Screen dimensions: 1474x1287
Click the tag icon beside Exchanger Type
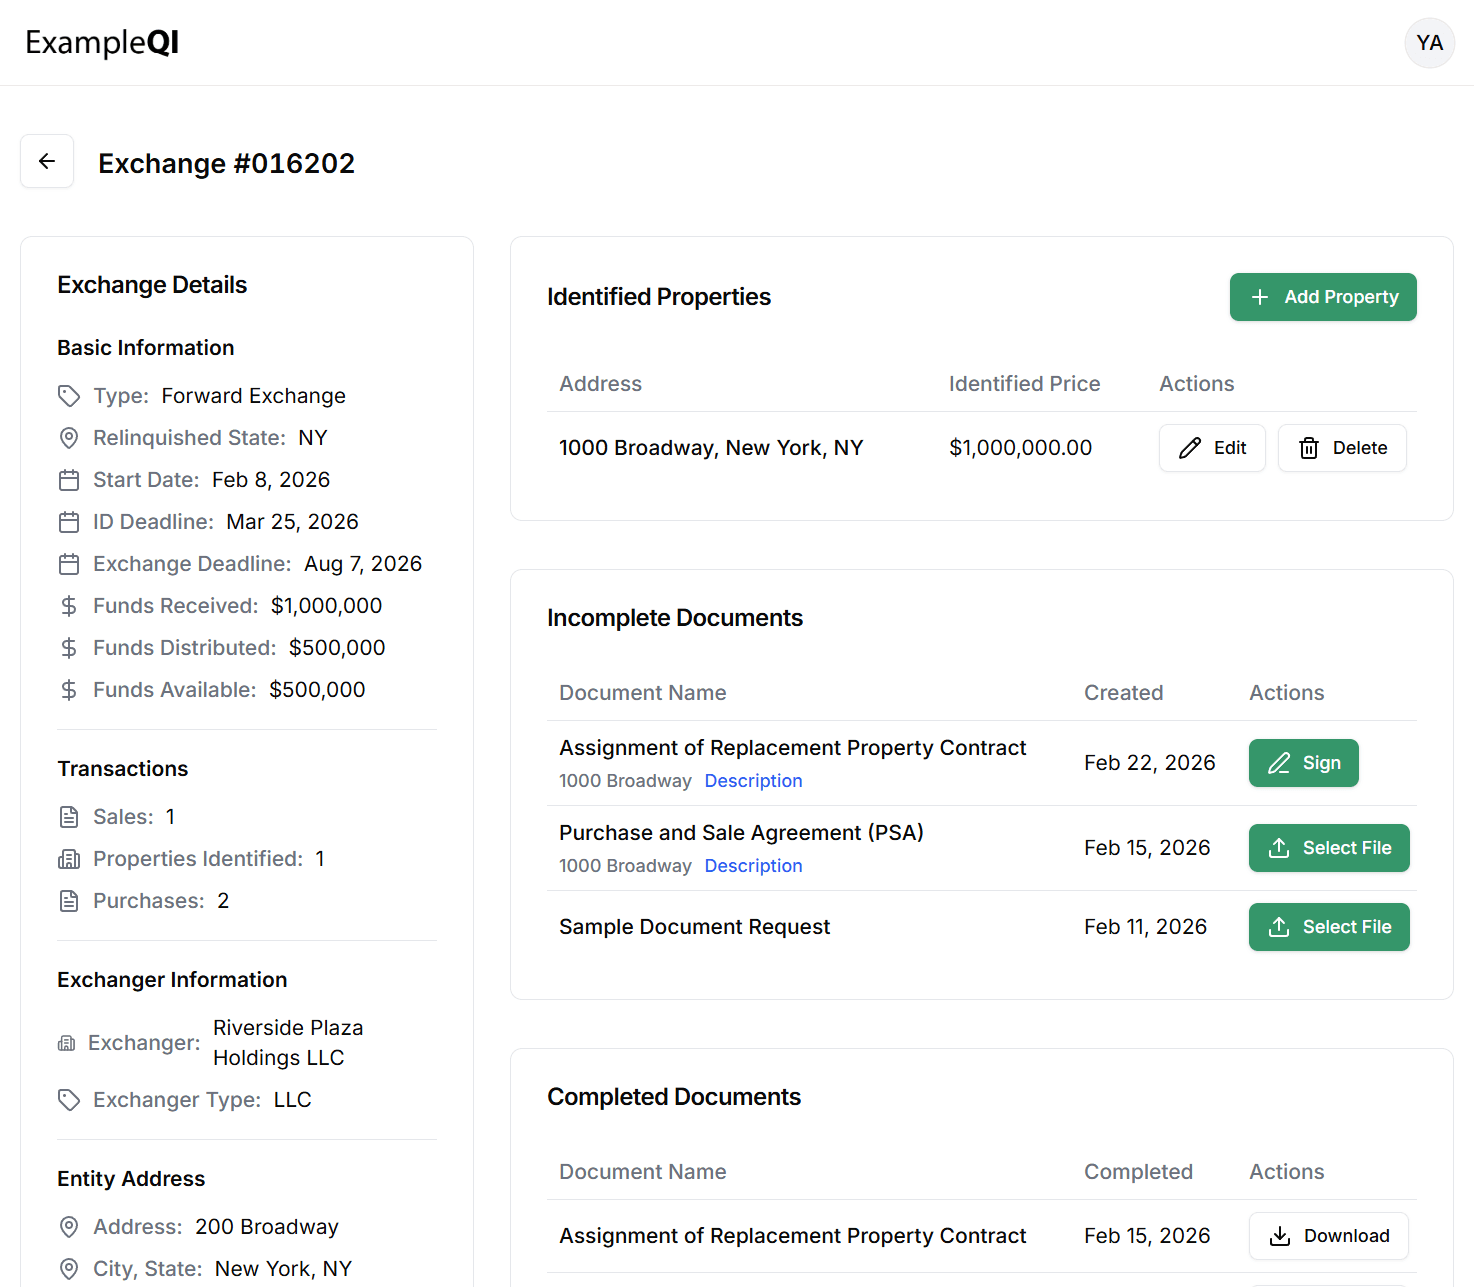[x=68, y=1099]
